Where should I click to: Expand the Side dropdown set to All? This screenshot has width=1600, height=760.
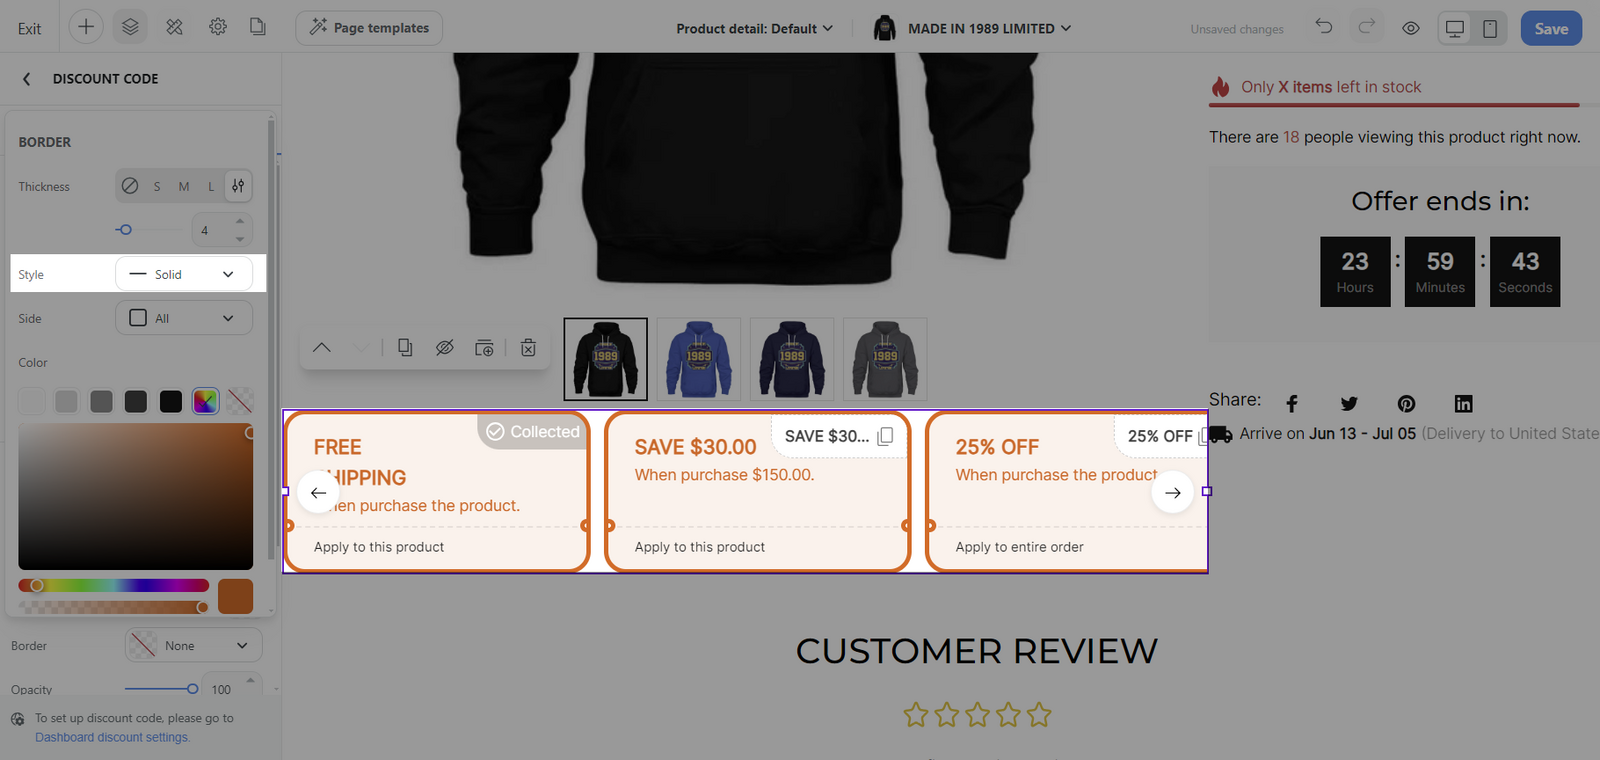click(x=184, y=318)
